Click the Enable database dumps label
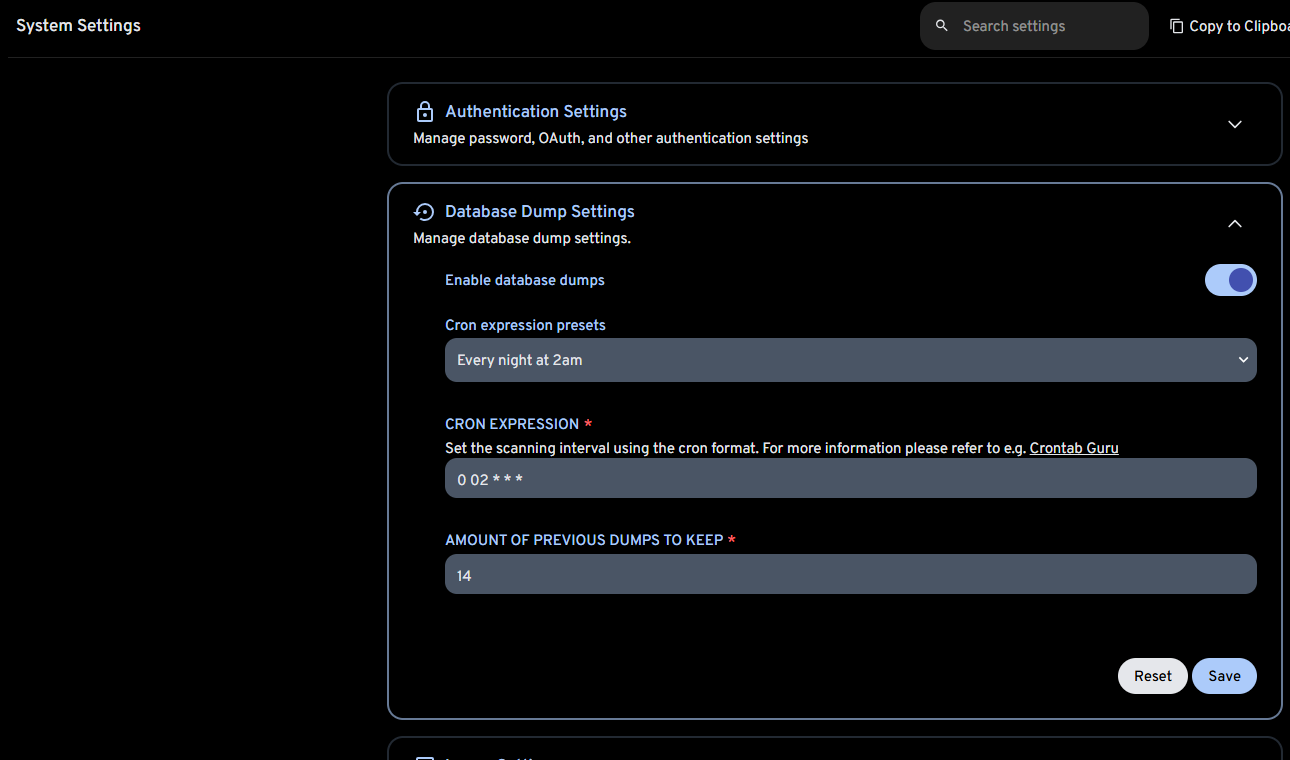 click(x=525, y=280)
